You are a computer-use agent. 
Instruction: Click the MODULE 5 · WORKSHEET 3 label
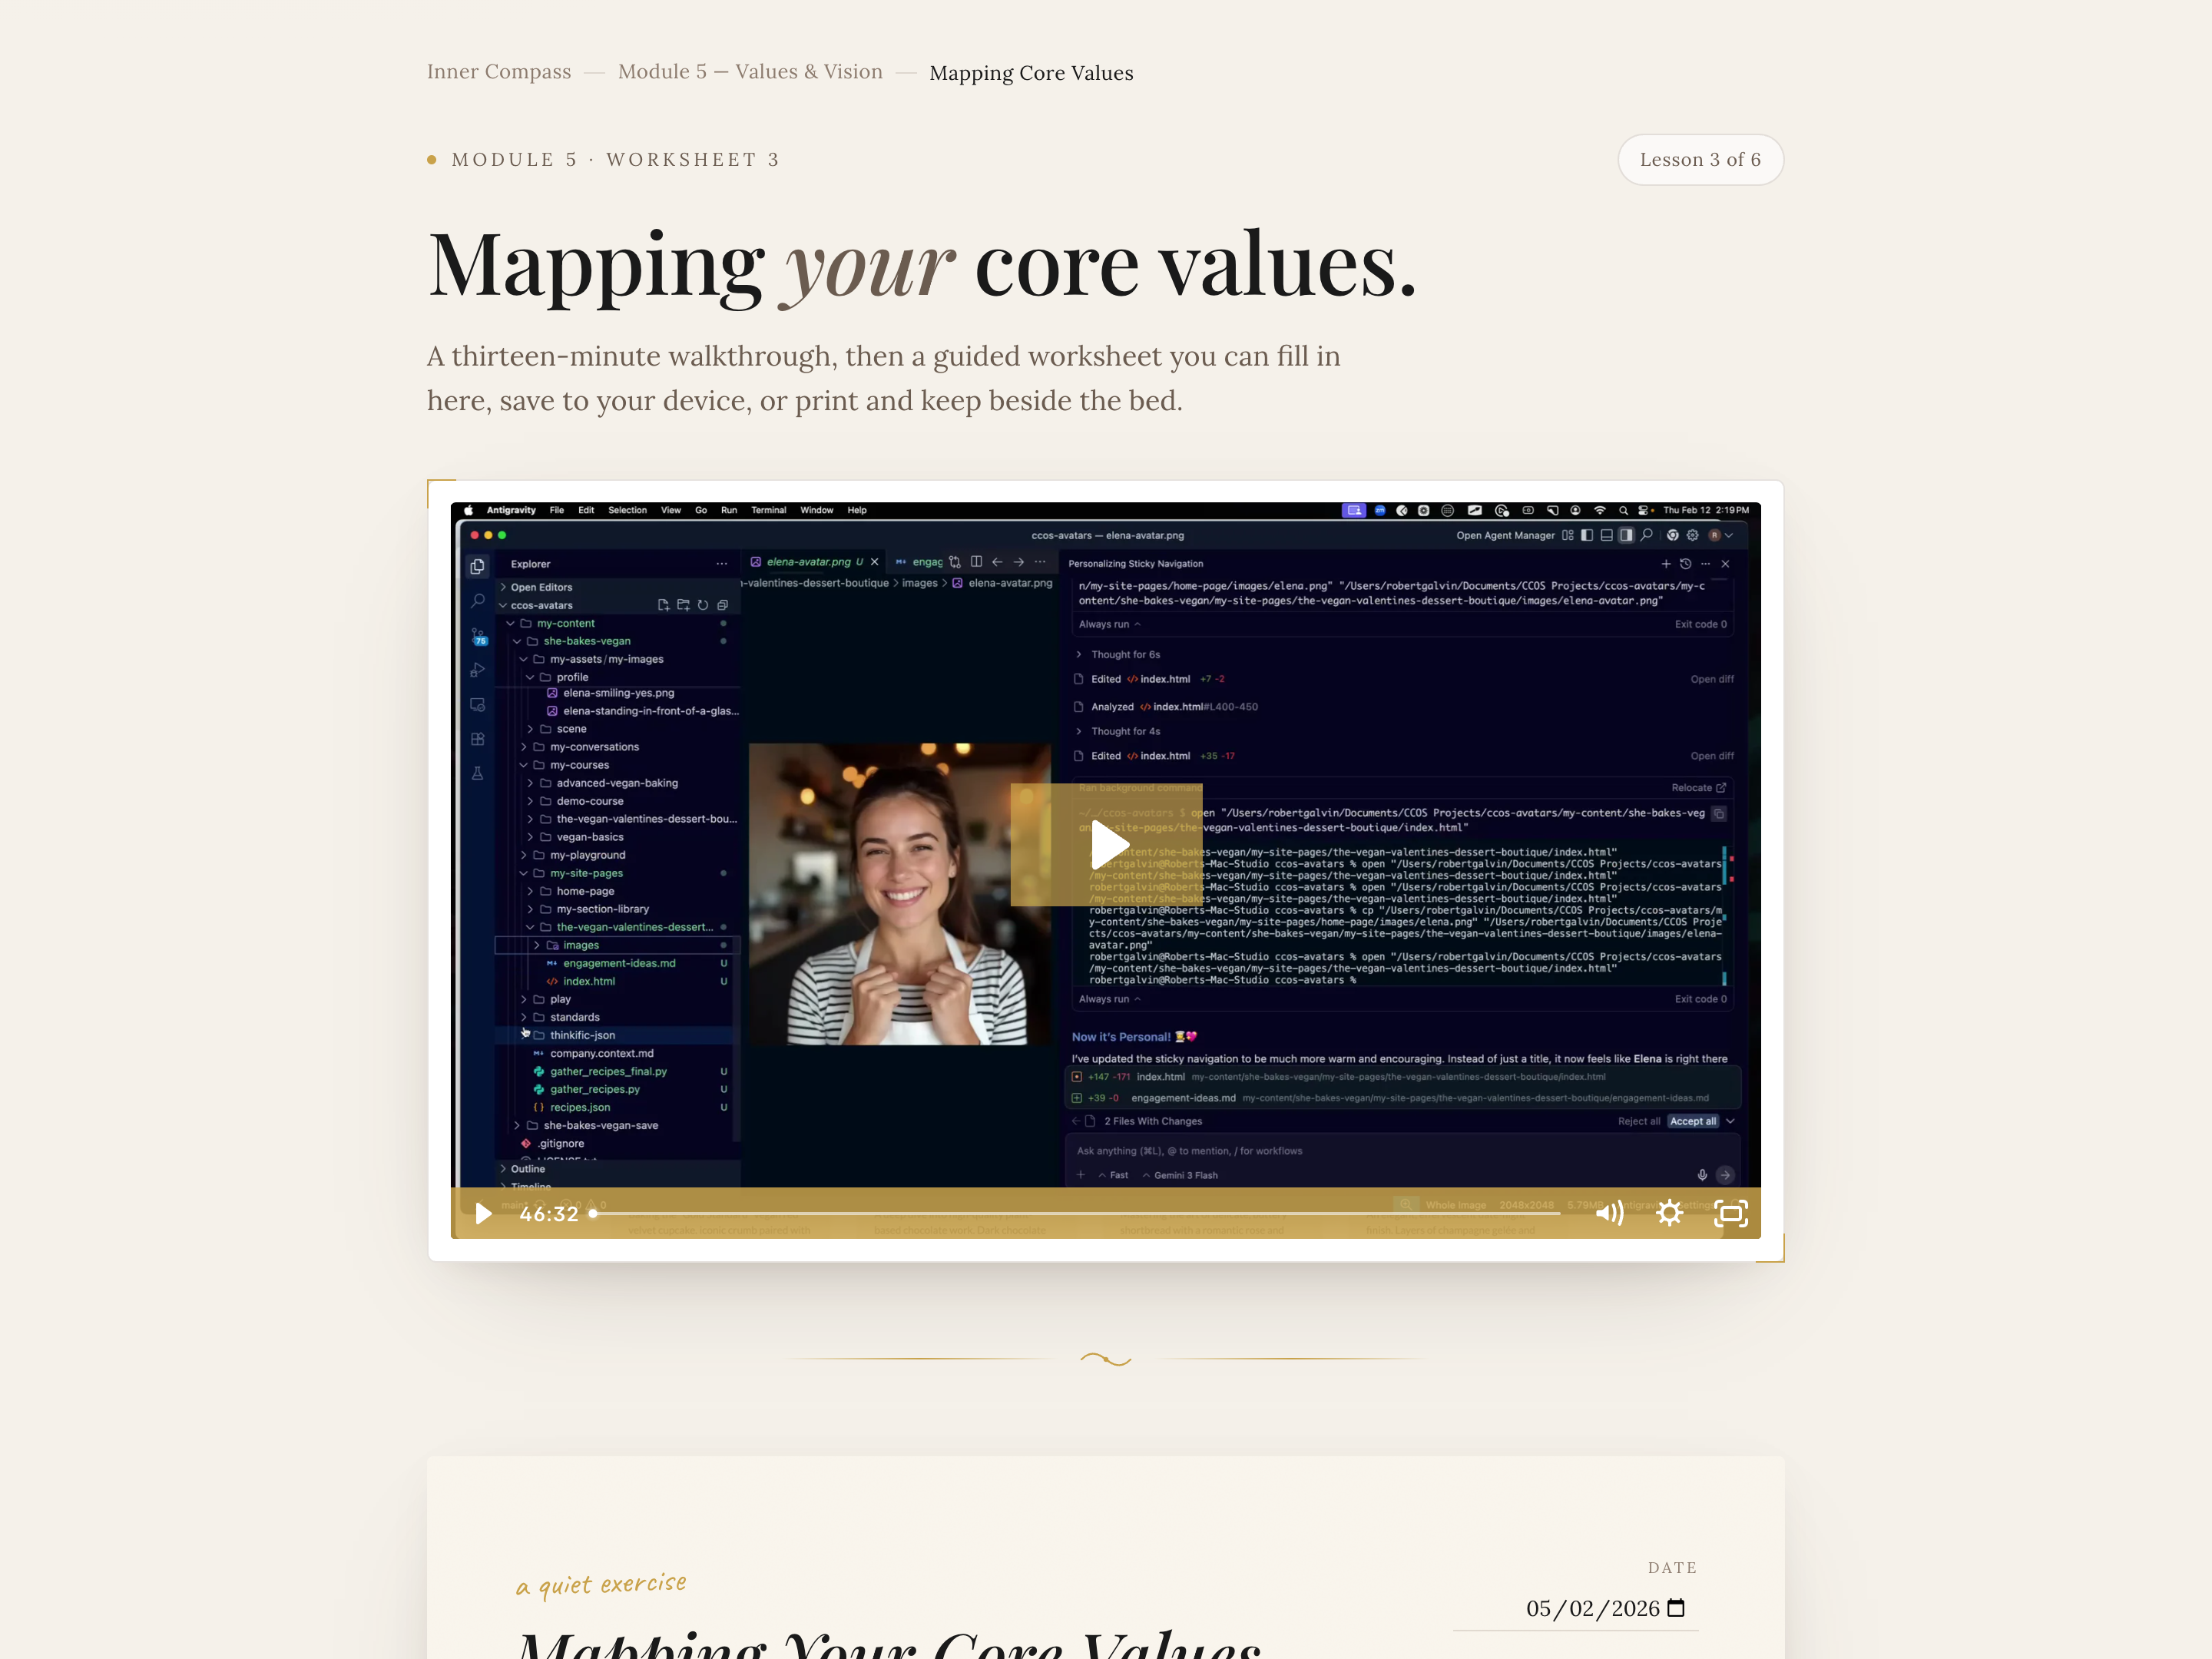(x=616, y=160)
